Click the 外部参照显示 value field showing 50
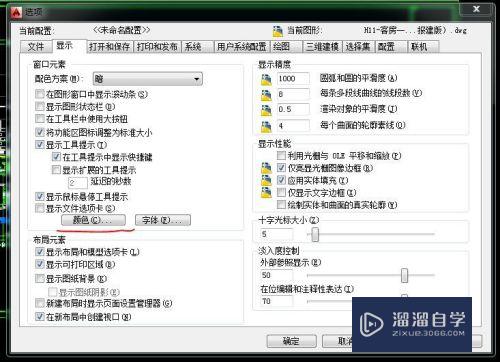The width and height of the screenshot is (500, 362). (276, 275)
